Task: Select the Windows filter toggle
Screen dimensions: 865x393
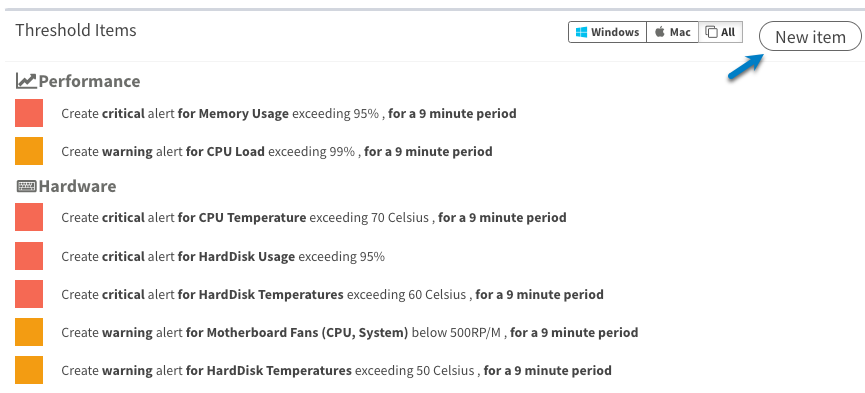Action: click(x=607, y=32)
